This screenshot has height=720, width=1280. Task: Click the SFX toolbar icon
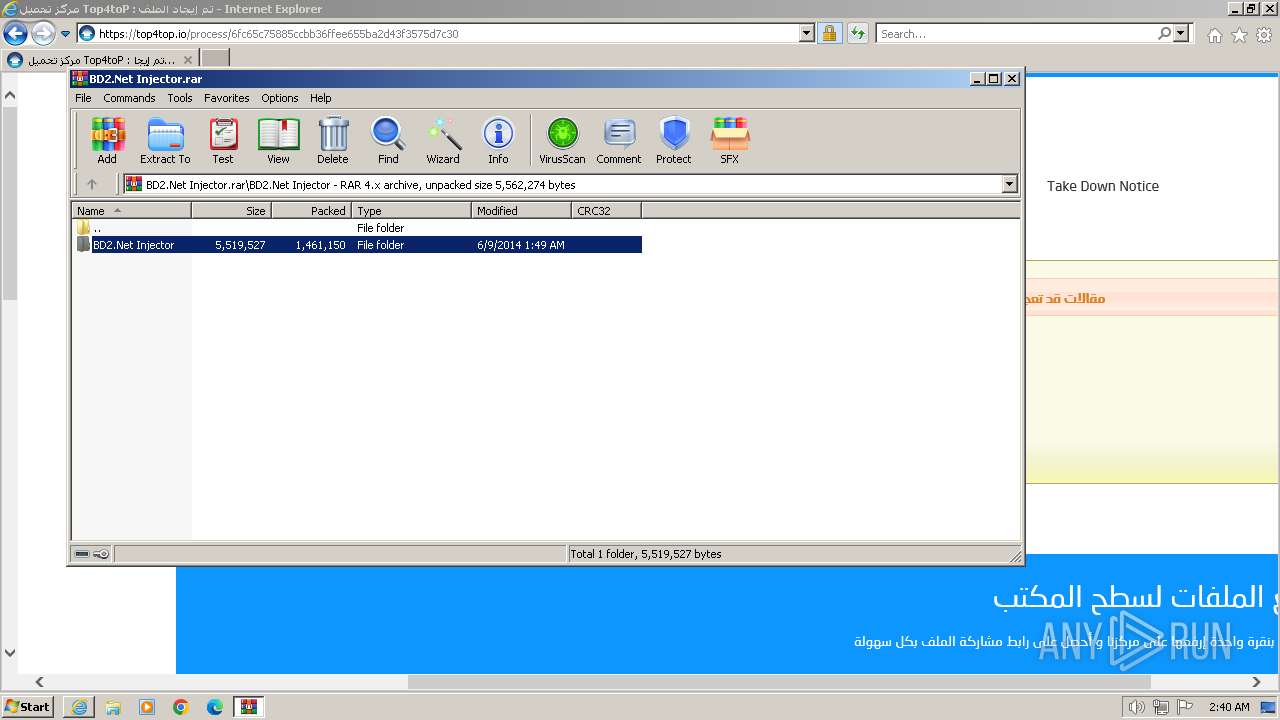(730, 140)
